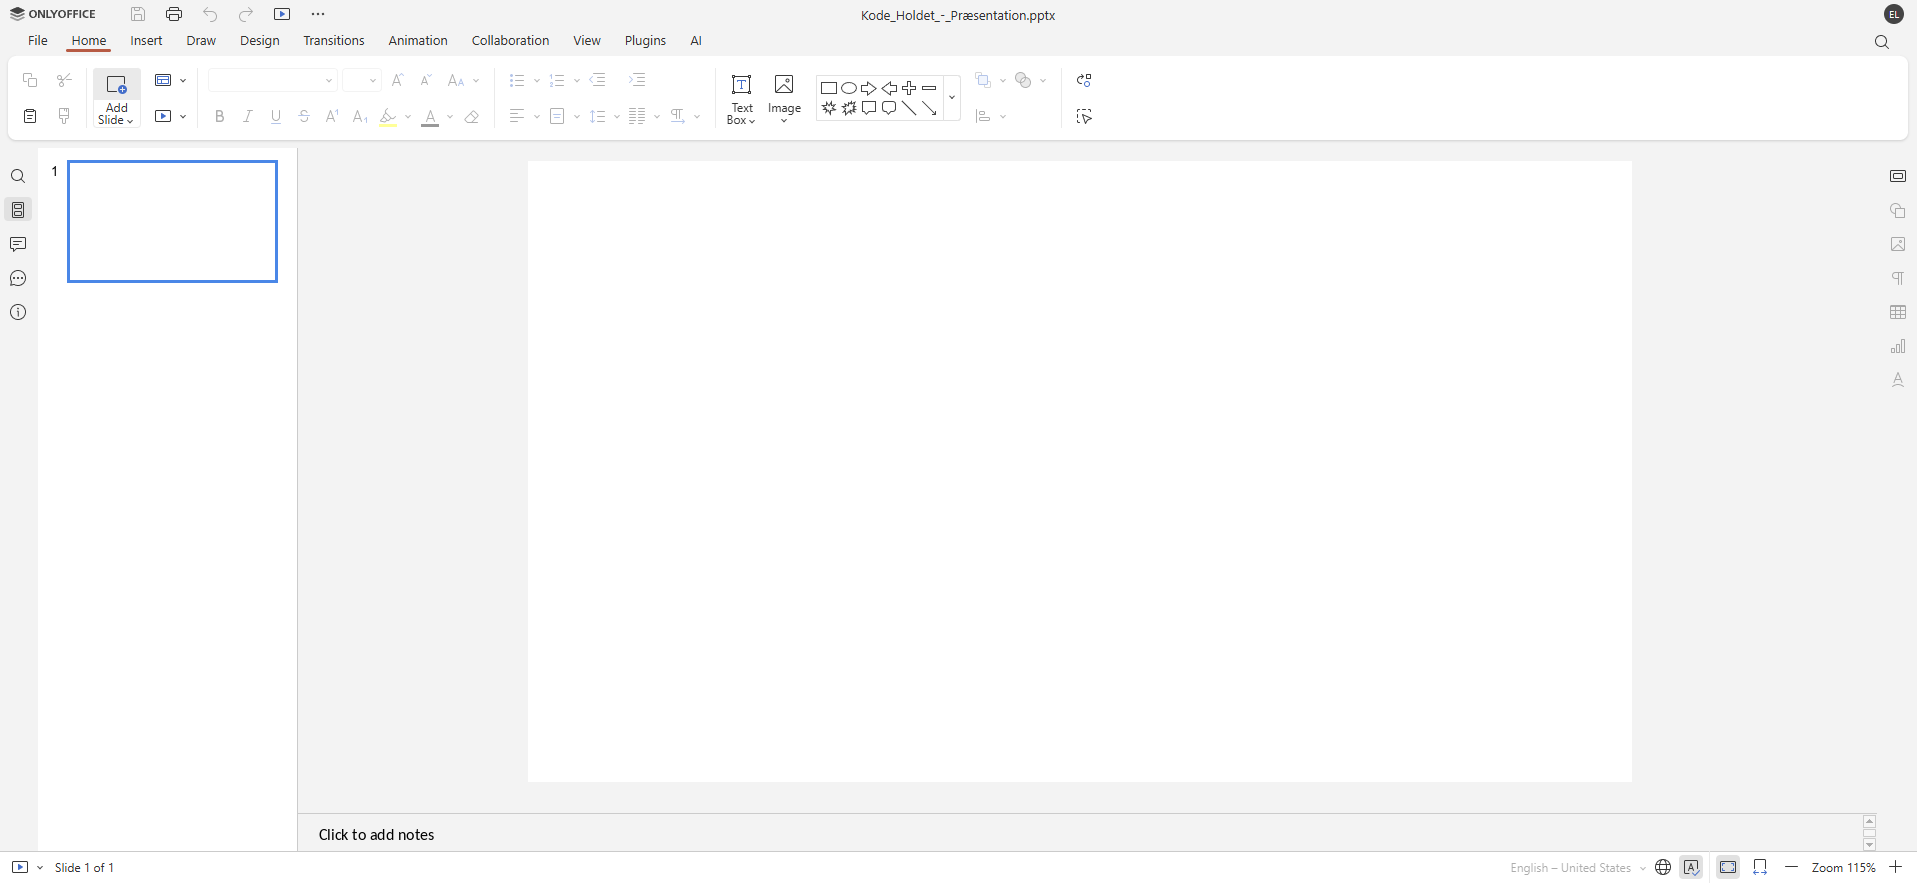Open Slide settings in right sidebar
The image size is (1917, 883).
[1897, 176]
